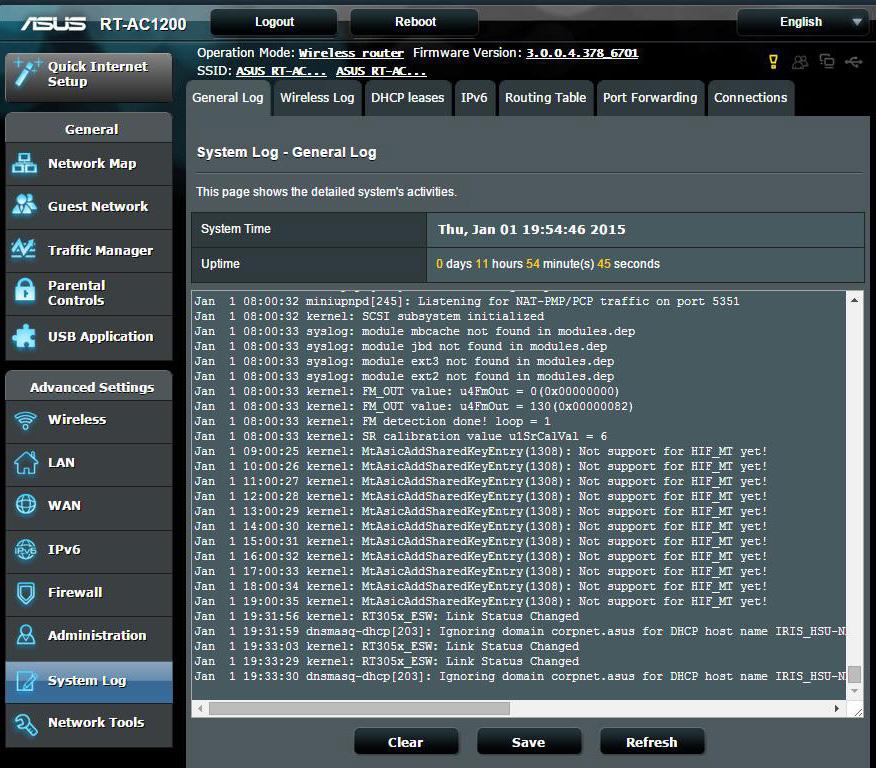Click the log horizontal scrollbar thumb
Screen dimensions: 876x768
click(359, 708)
